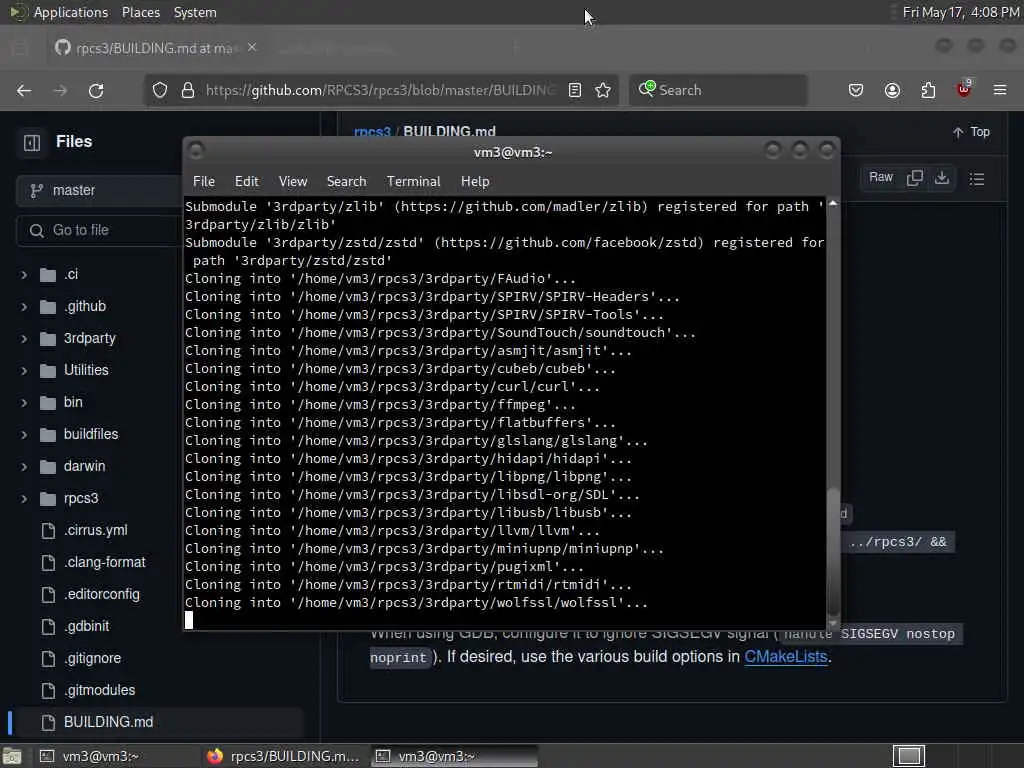Open the tracking protection shield icon
The height and width of the screenshot is (768, 1024).
coord(160,90)
